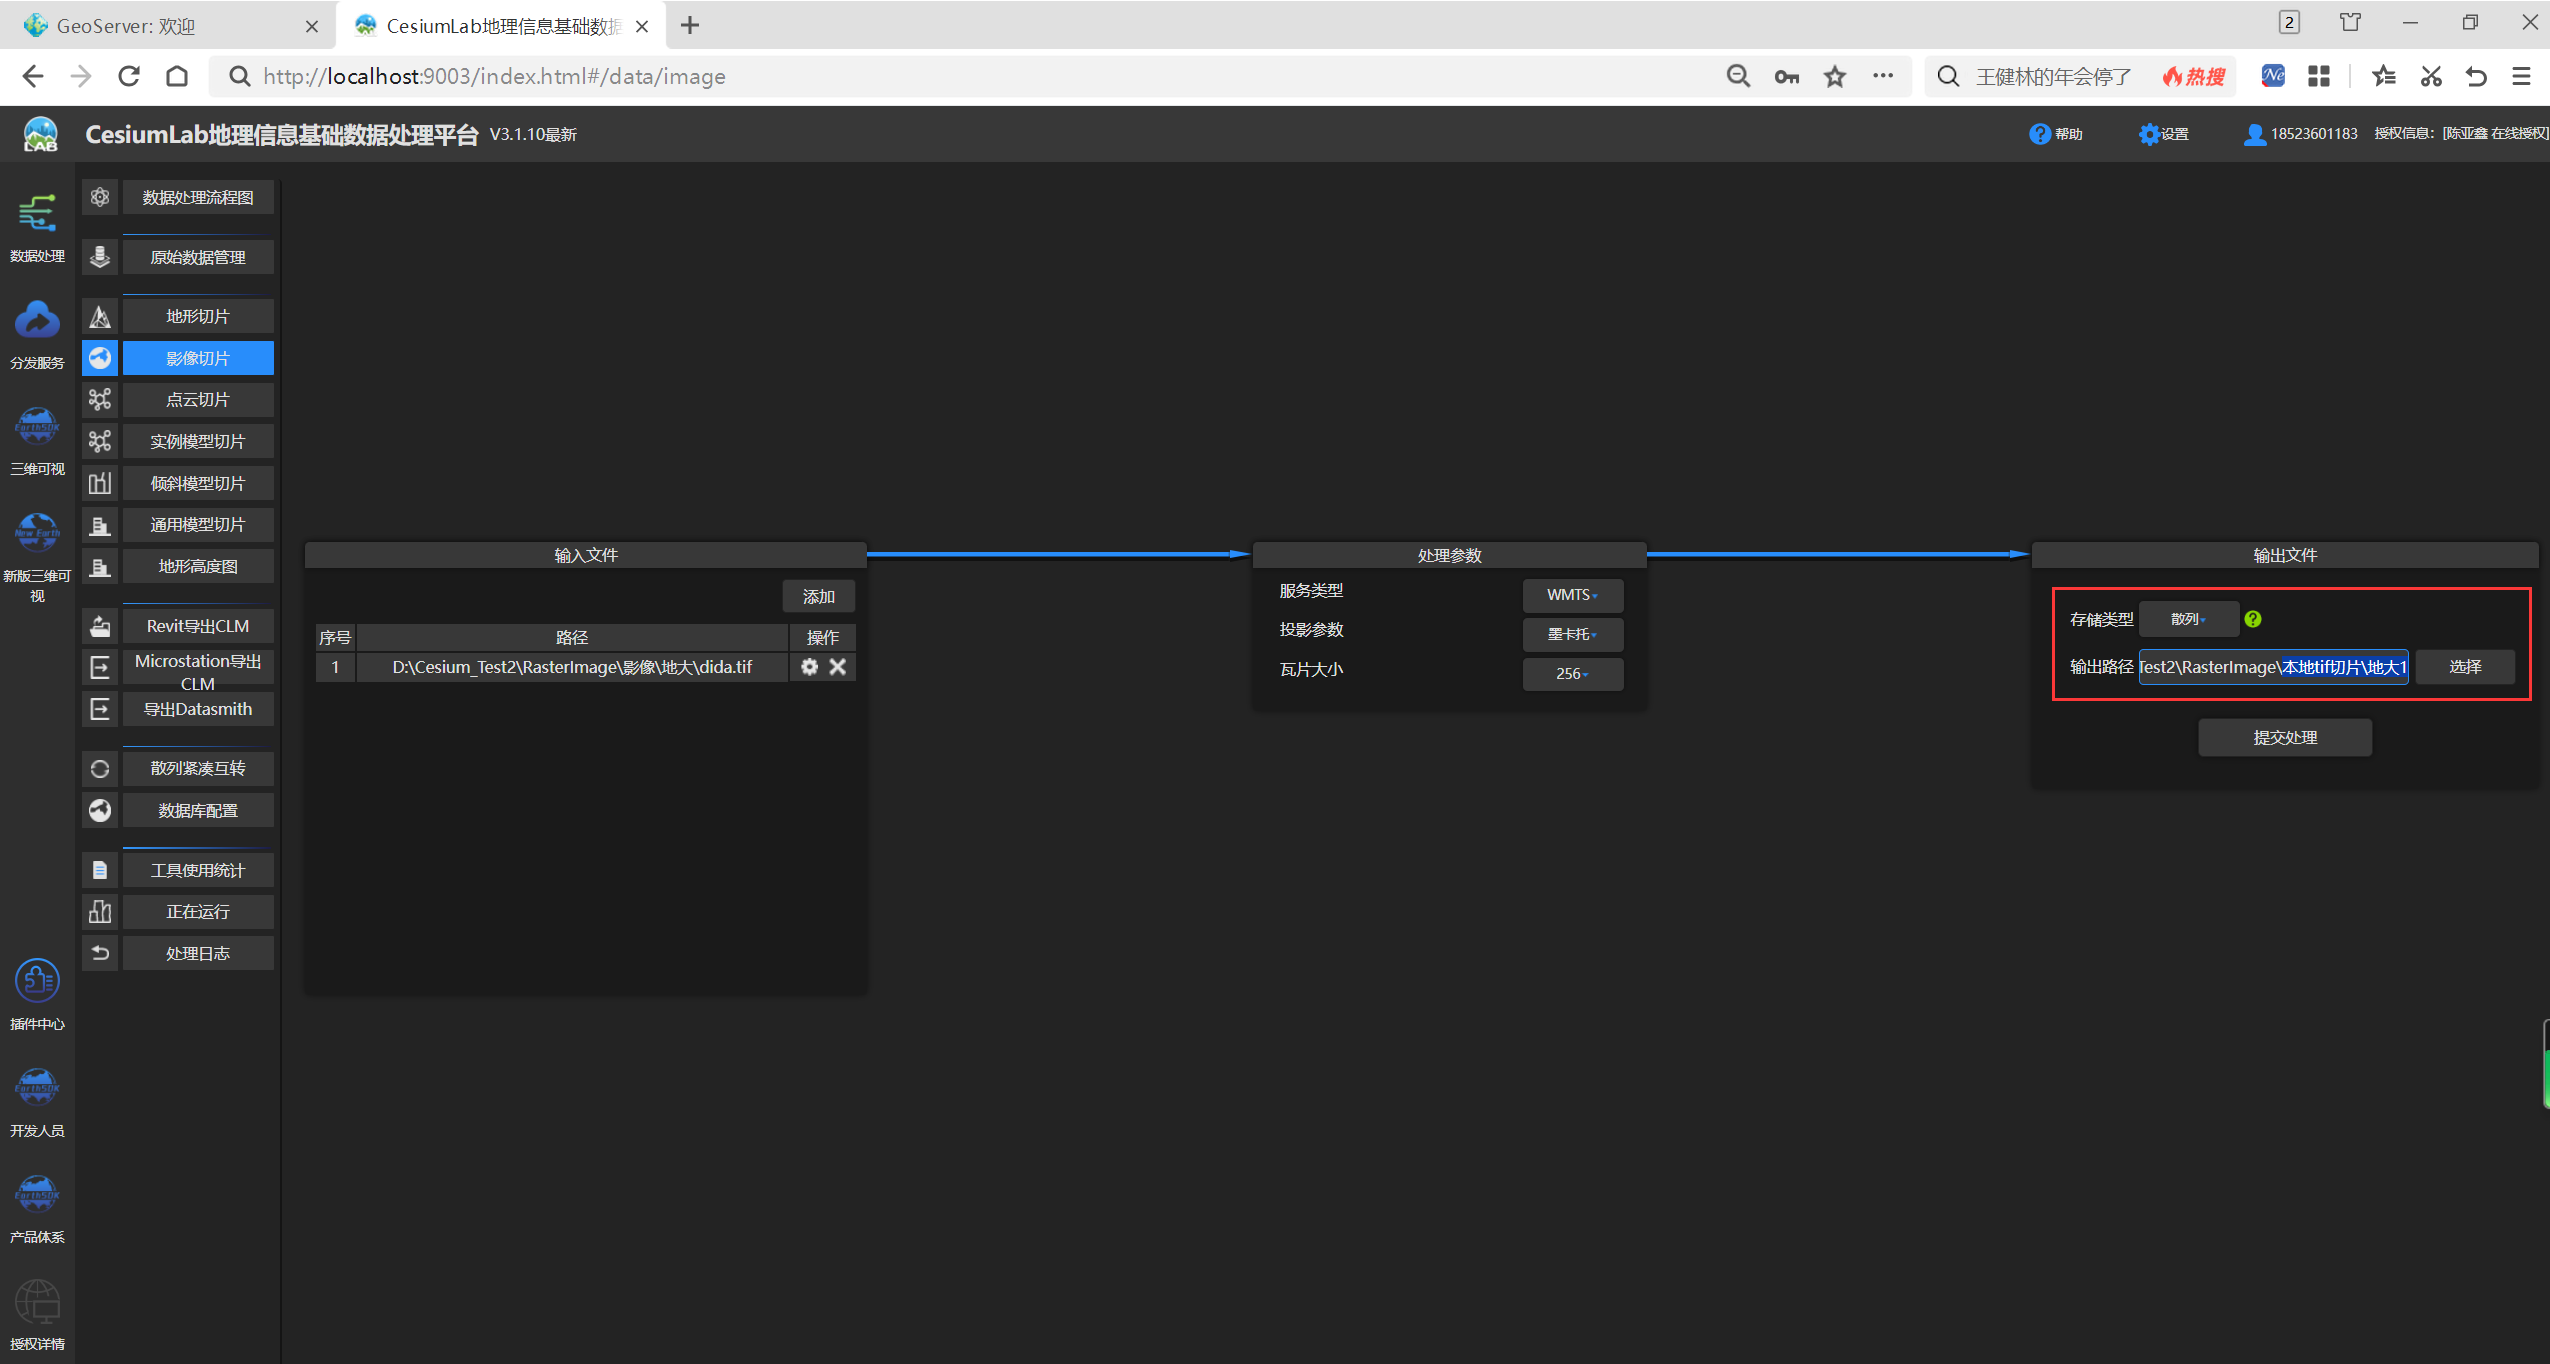Open the 投影参数 墨卡托 dropdown
Viewport: 2550px width, 1364px height.
click(x=1572, y=634)
